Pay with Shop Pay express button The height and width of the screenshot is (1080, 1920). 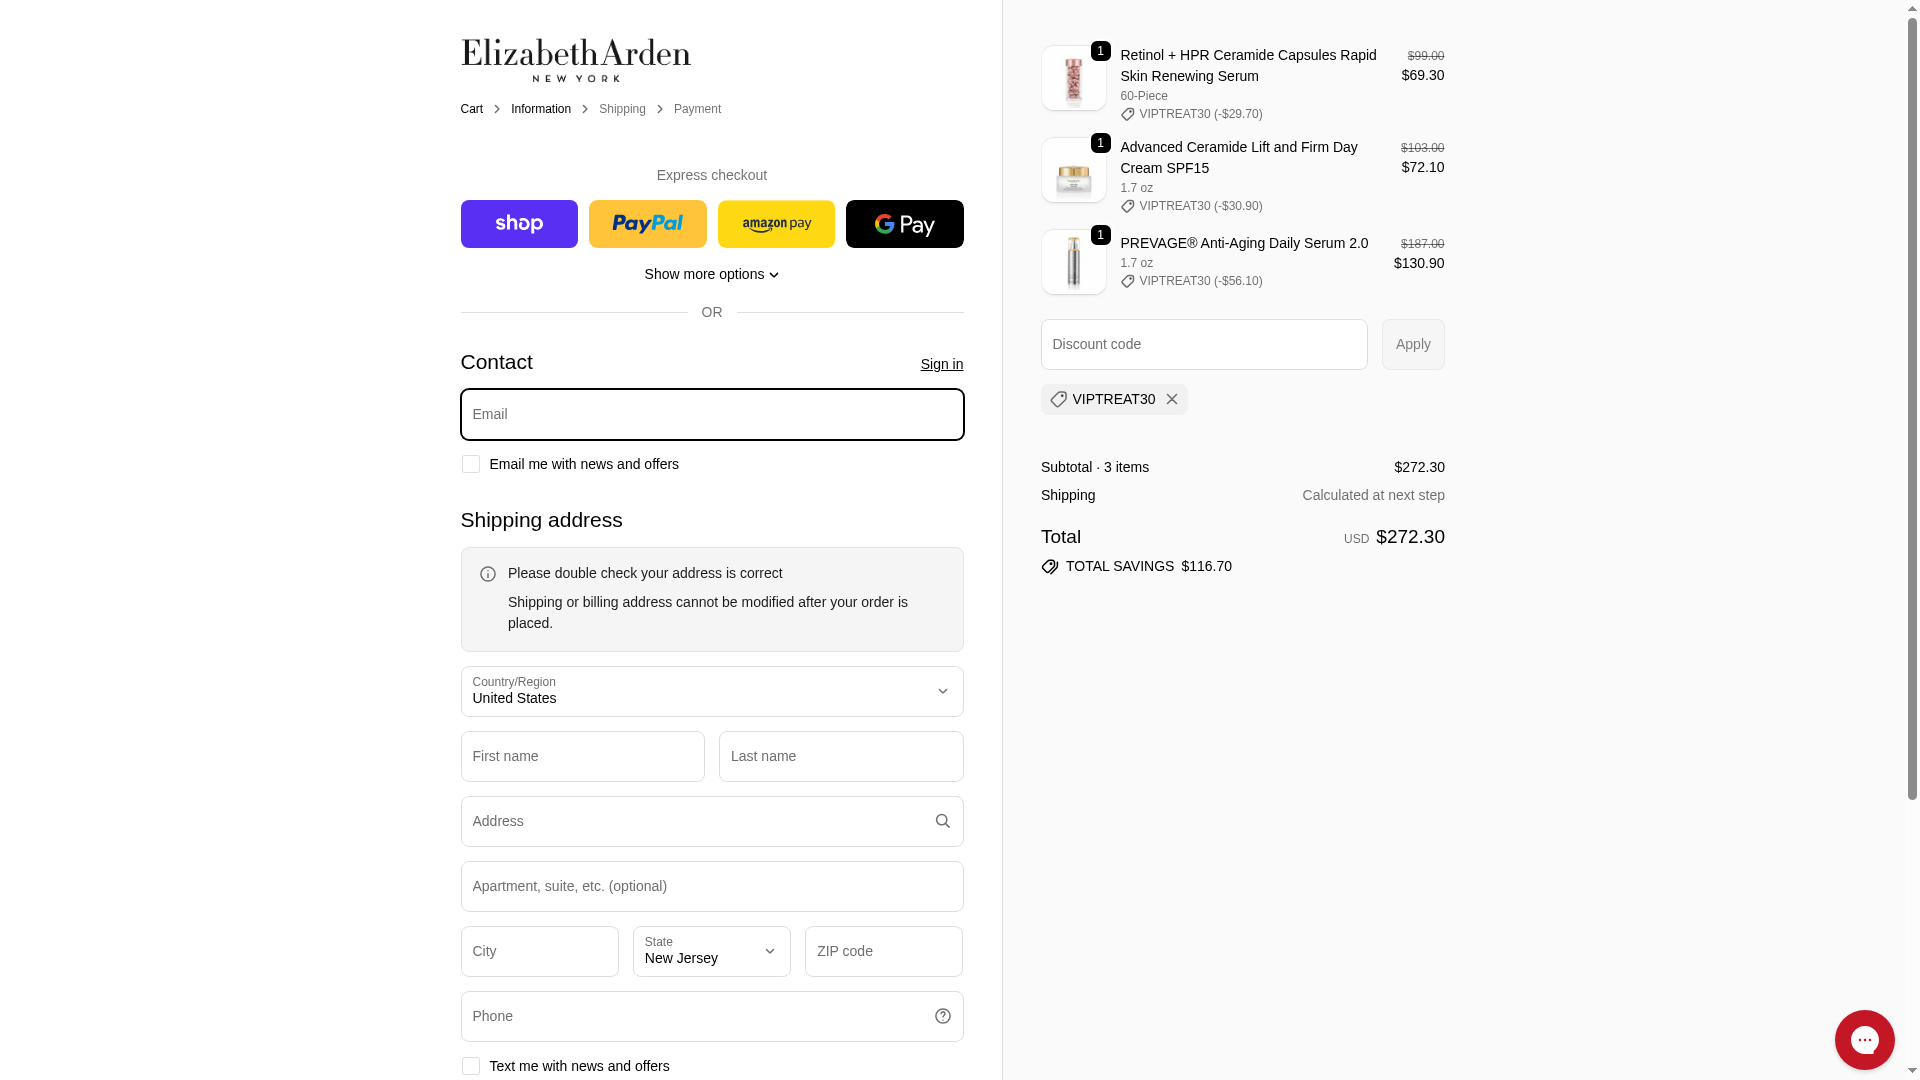(x=519, y=224)
